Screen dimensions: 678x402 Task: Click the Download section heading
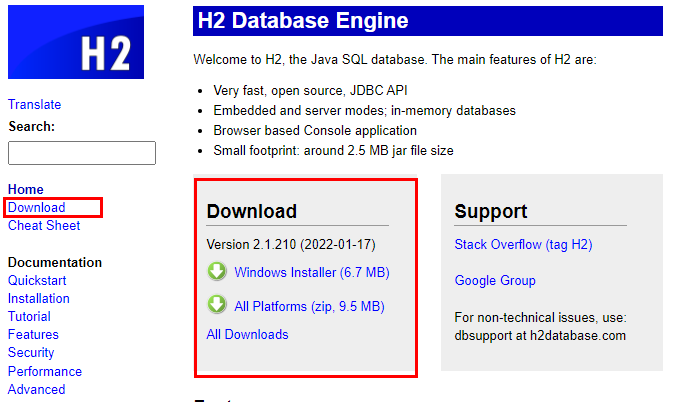coord(252,212)
